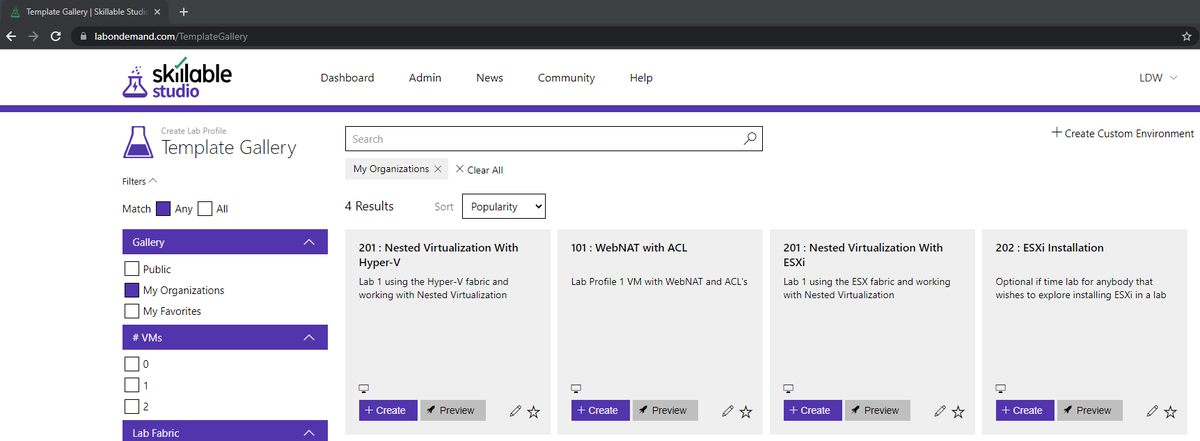Open the News menu item
1200x441 pixels.
pos(490,78)
